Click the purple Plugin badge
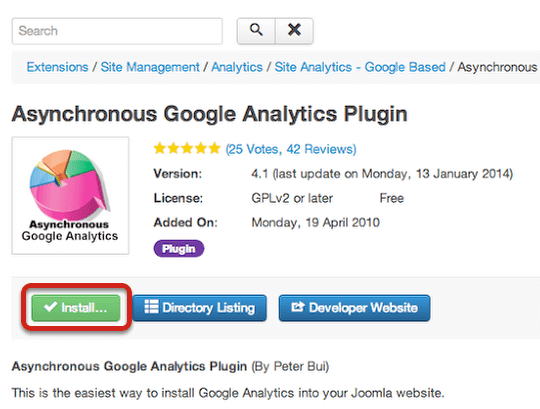The width and height of the screenshot is (540, 409). pyautogui.click(x=179, y=249)
